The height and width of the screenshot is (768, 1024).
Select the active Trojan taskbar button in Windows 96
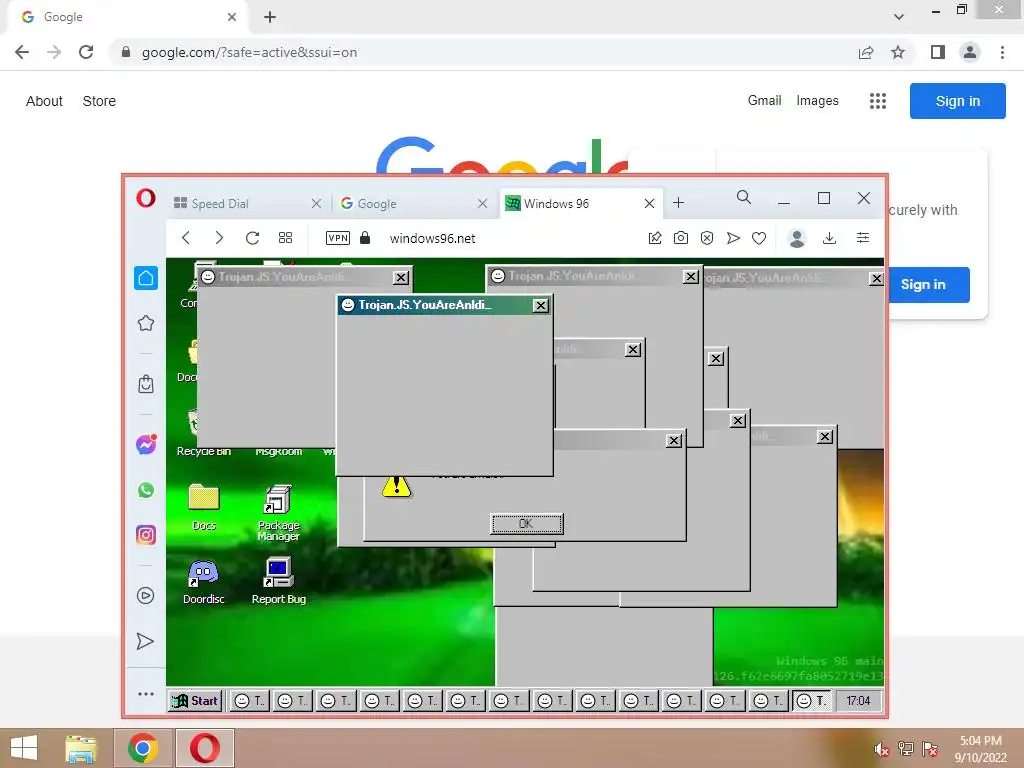pos(812,701)
